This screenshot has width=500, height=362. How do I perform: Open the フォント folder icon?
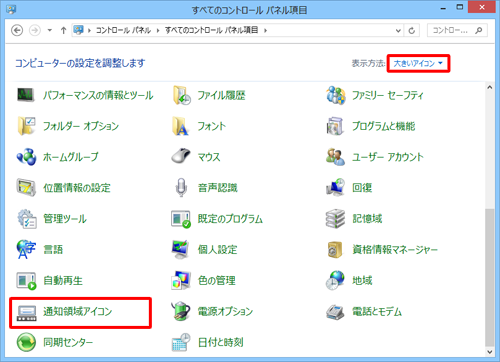tap(181, 126)
